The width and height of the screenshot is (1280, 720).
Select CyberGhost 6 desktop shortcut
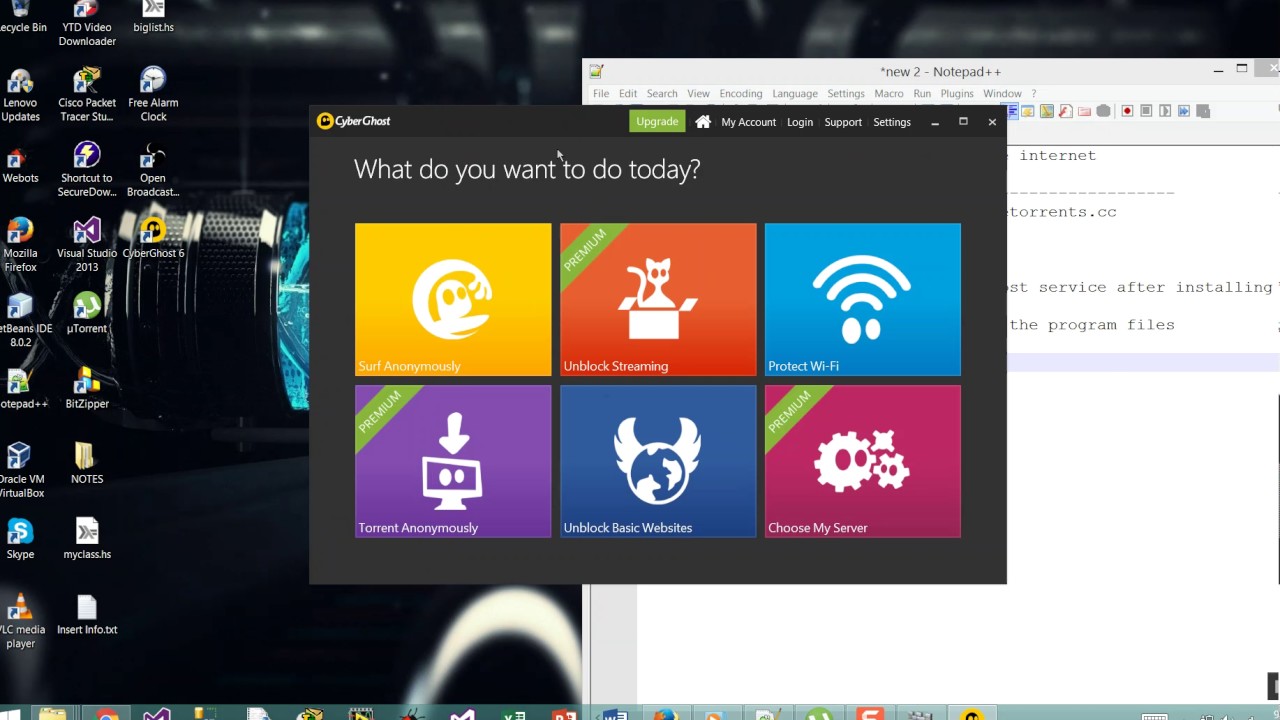pos(153,240)
